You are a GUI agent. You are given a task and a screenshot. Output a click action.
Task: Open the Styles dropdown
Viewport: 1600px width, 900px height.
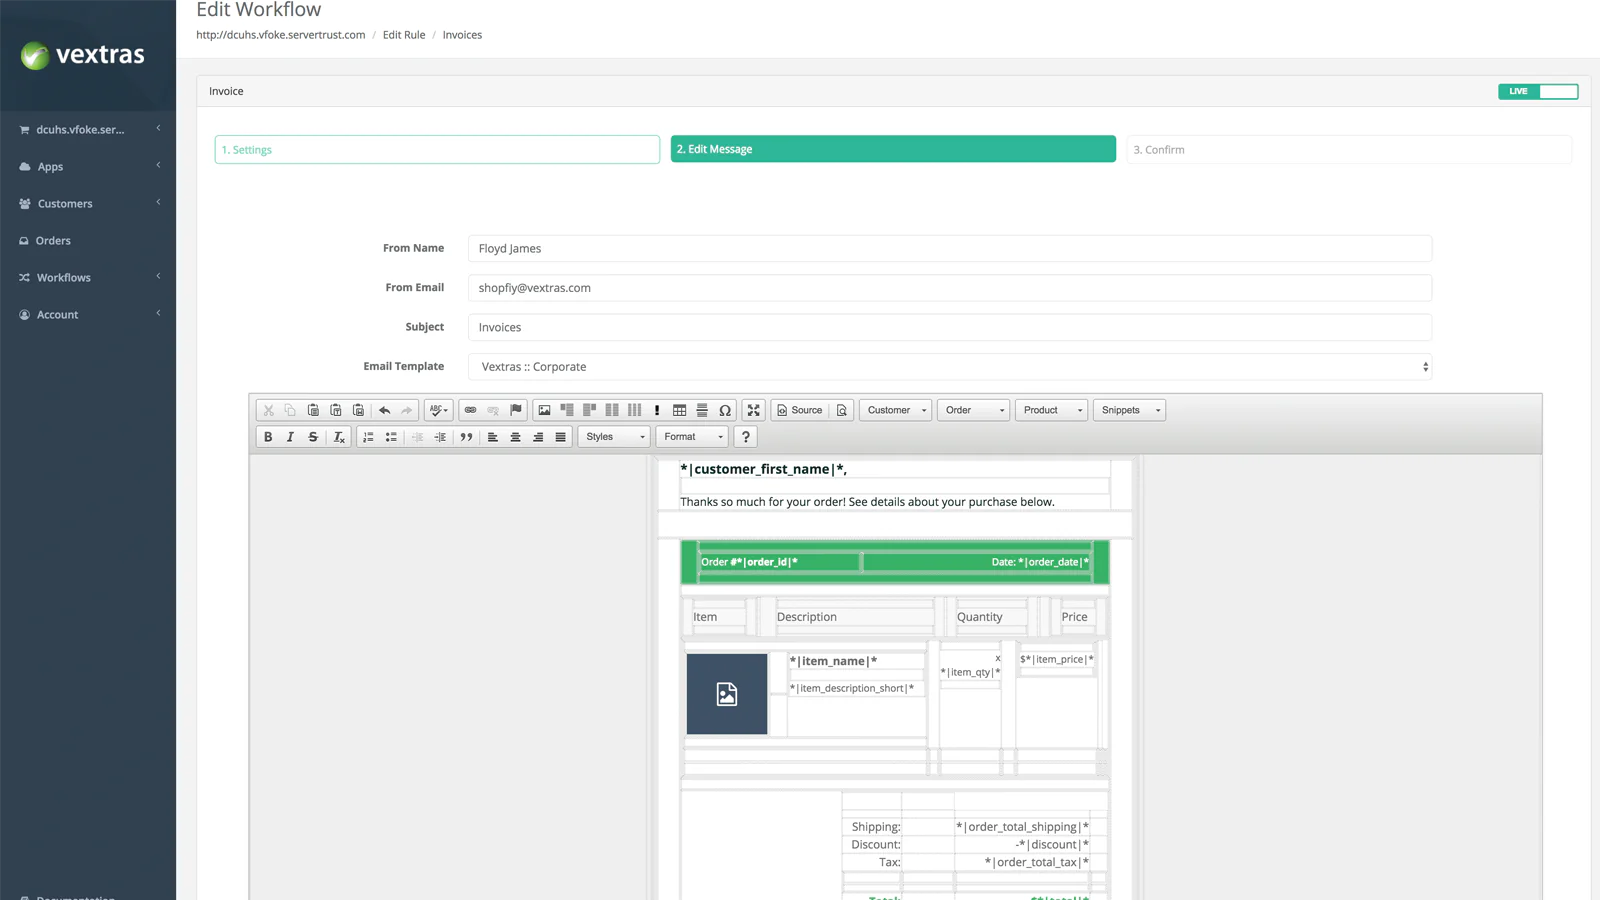[x=614, y=437]
